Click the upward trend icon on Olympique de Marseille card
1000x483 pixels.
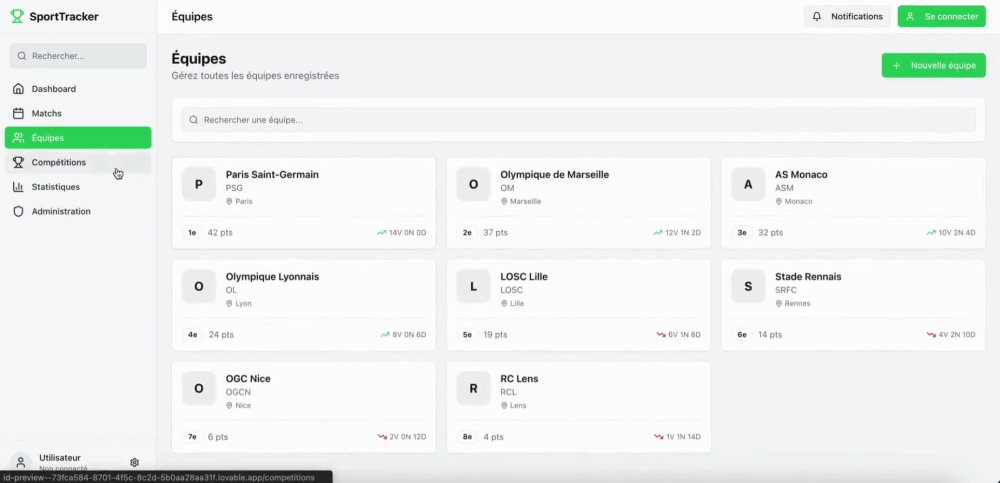point(658,233)
